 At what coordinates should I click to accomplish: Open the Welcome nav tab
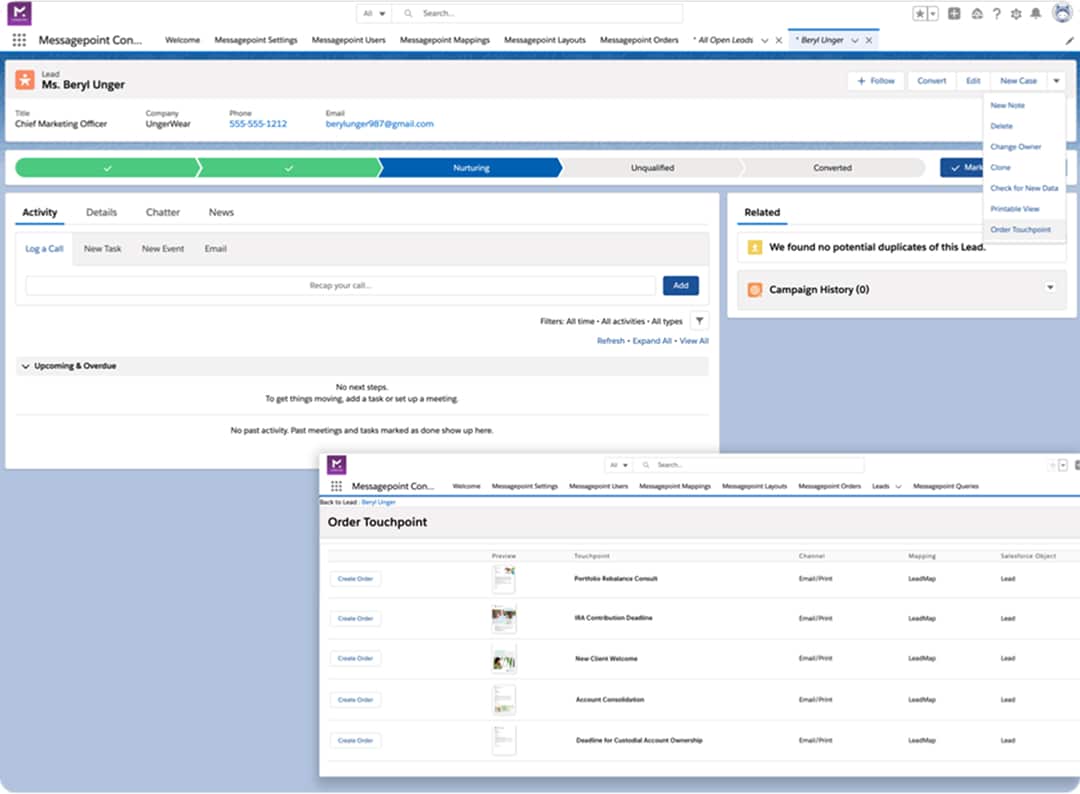[x=183, y=40]
